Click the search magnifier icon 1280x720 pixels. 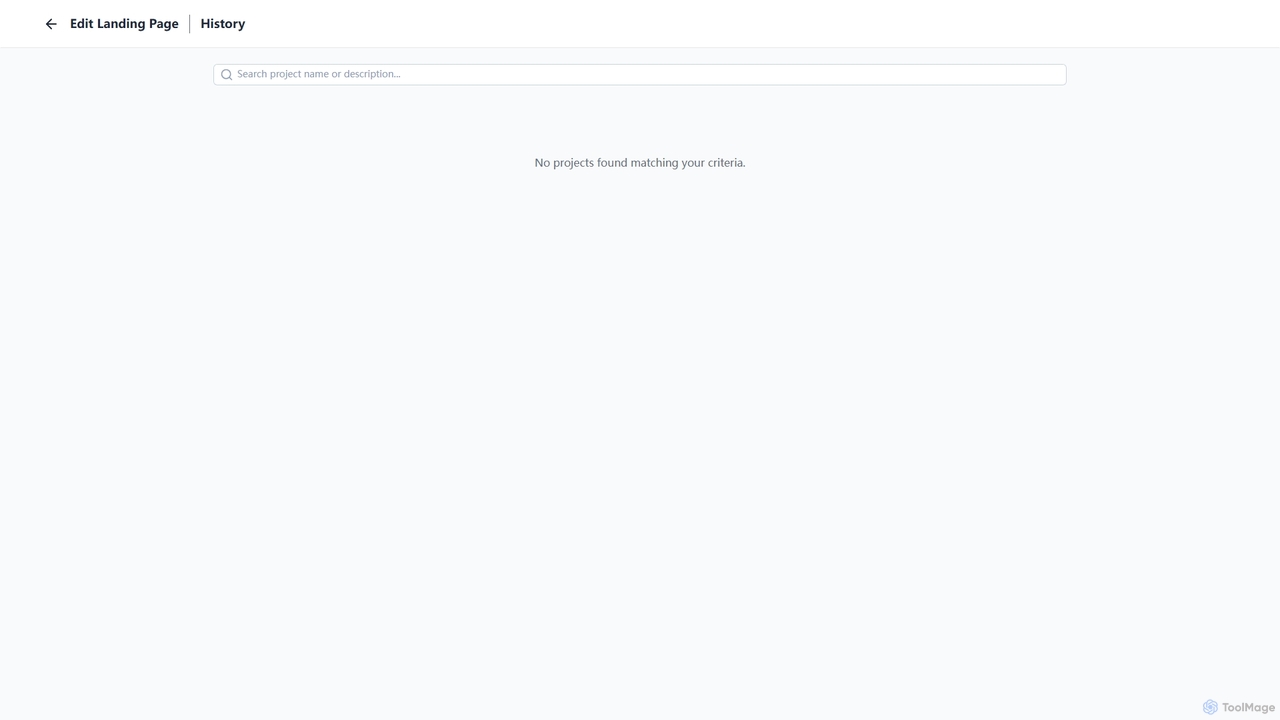pos(227,75)
